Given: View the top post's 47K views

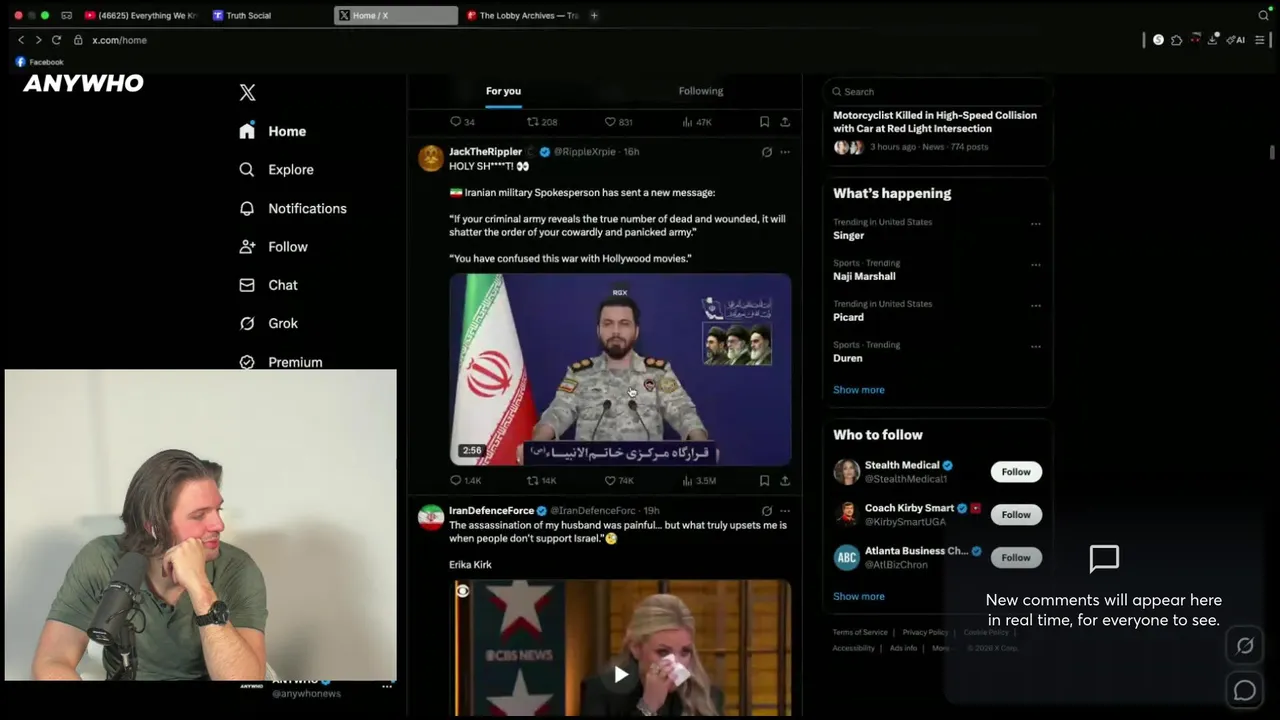Looking at the screenshot, I should click(697, 122).
